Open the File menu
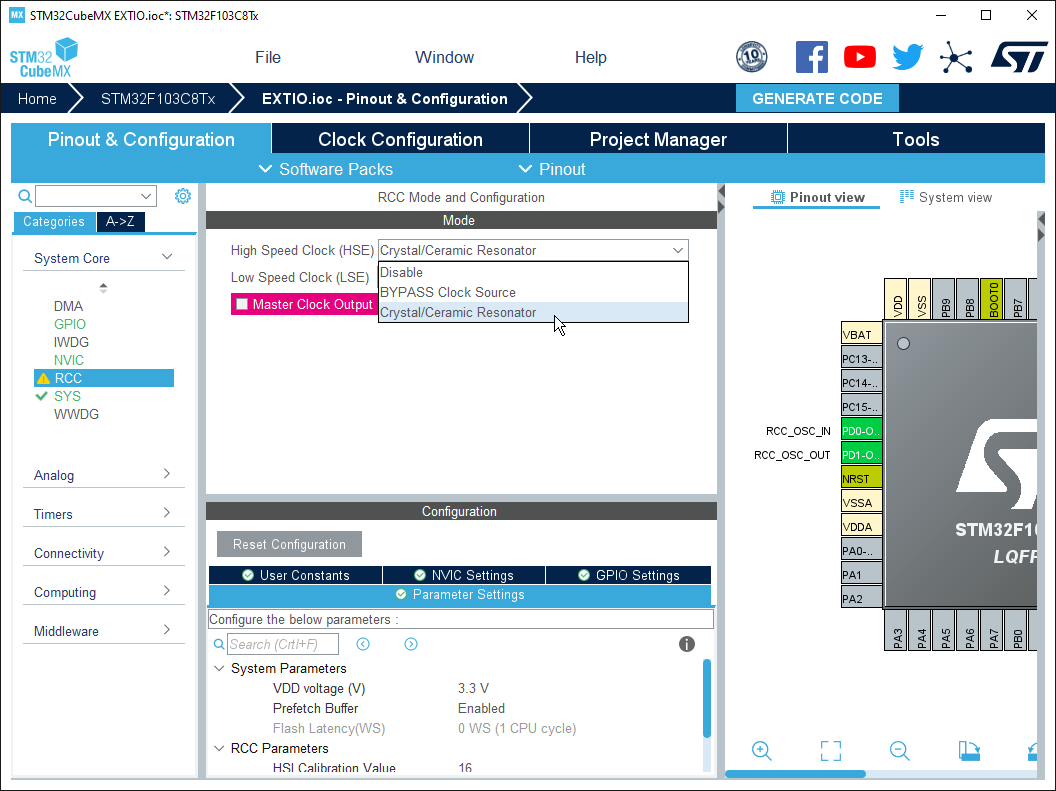The width and height of the screenshot is (1056, 791). 267,57
